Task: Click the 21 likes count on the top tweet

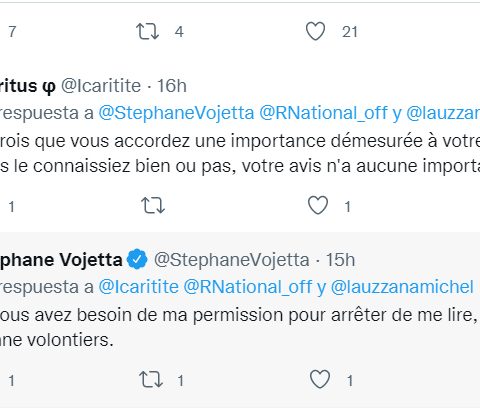Action: pyautogui.click(x=350, y=32)
